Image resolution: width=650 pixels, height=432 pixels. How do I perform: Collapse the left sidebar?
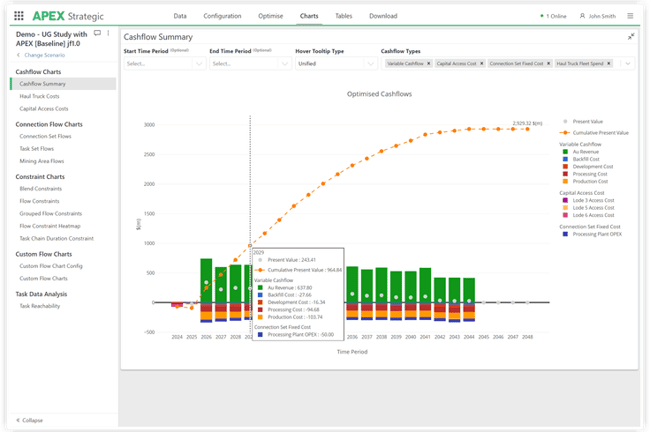point(29,419)
